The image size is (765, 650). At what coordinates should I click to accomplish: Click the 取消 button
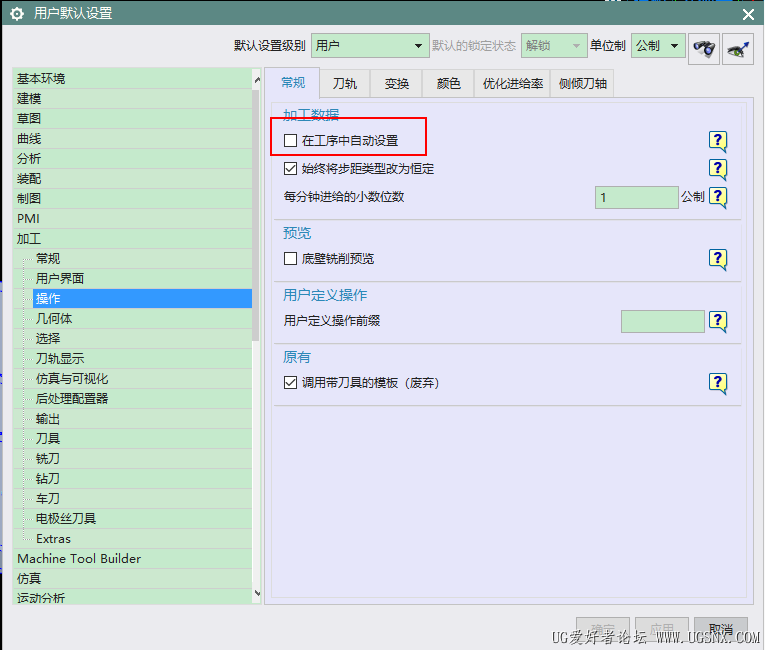tap(721, 629)
